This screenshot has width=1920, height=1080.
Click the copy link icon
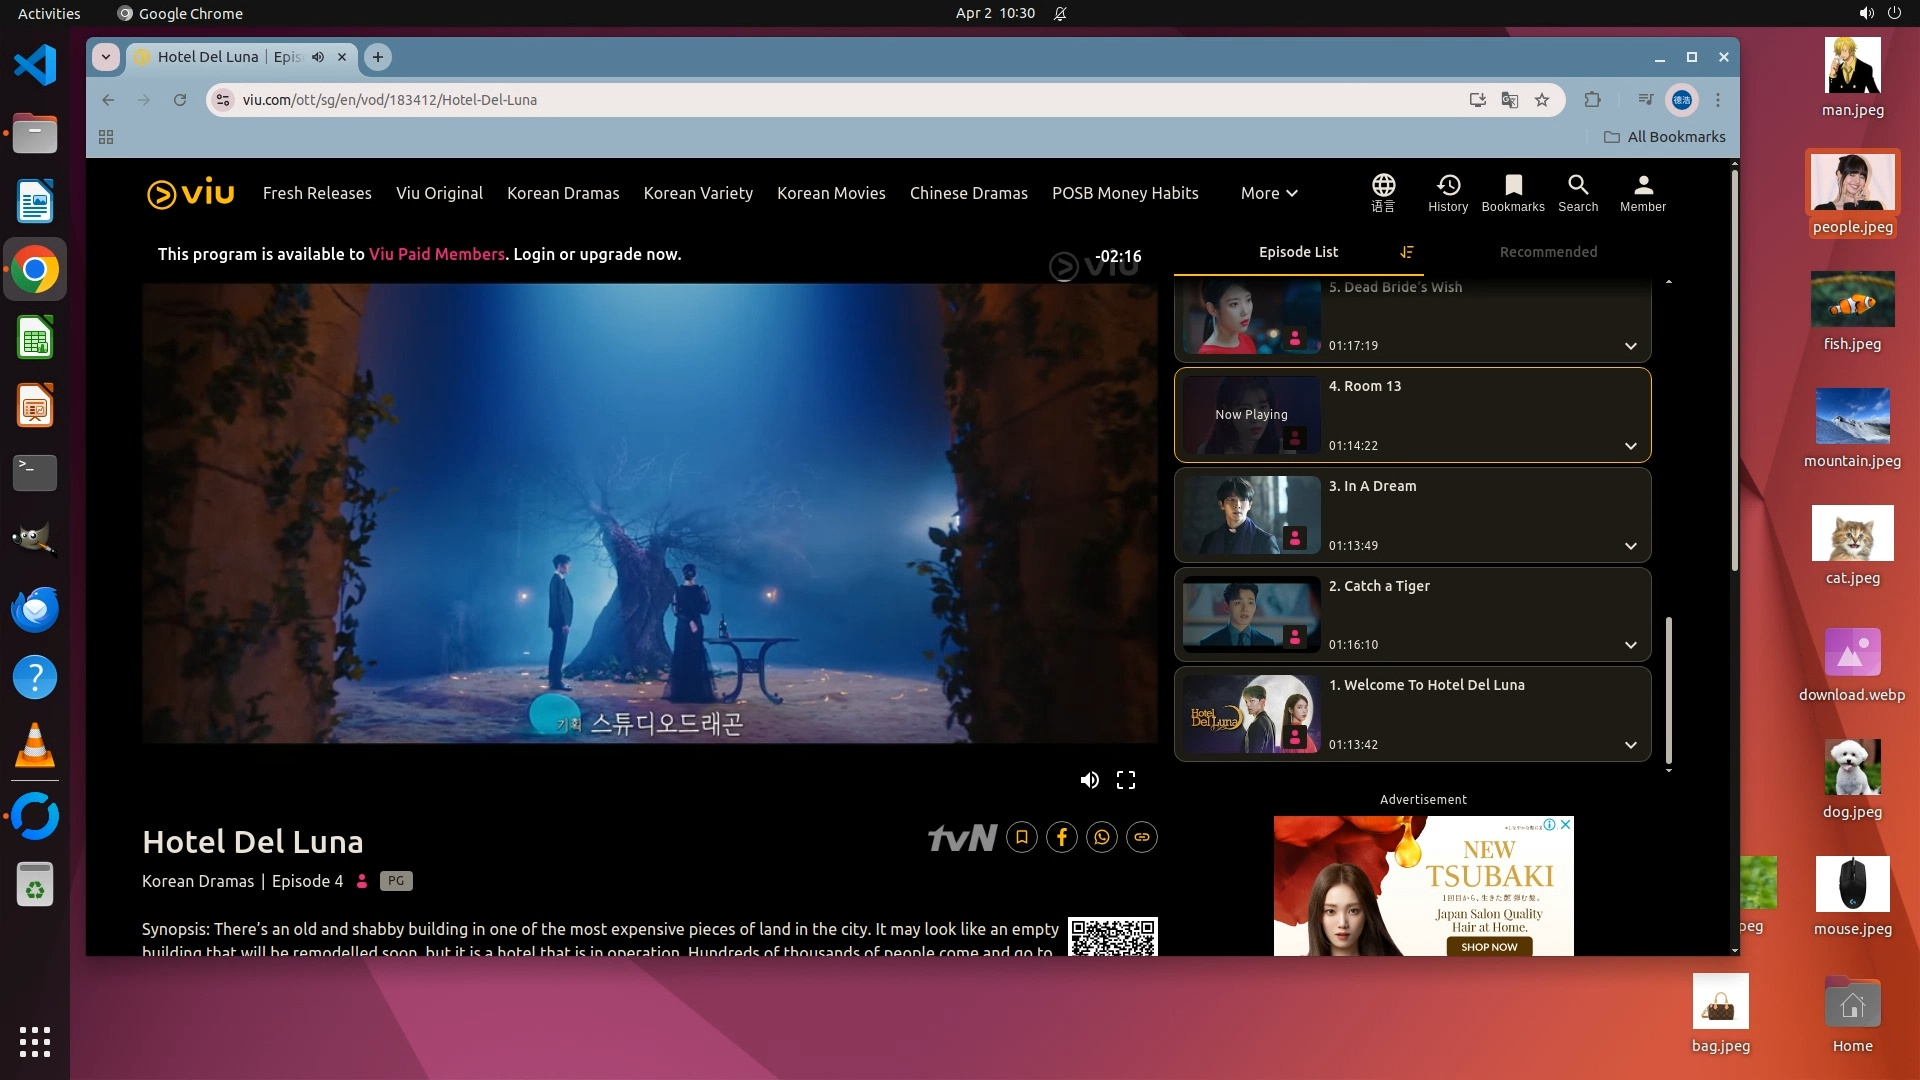(1141, 837)
